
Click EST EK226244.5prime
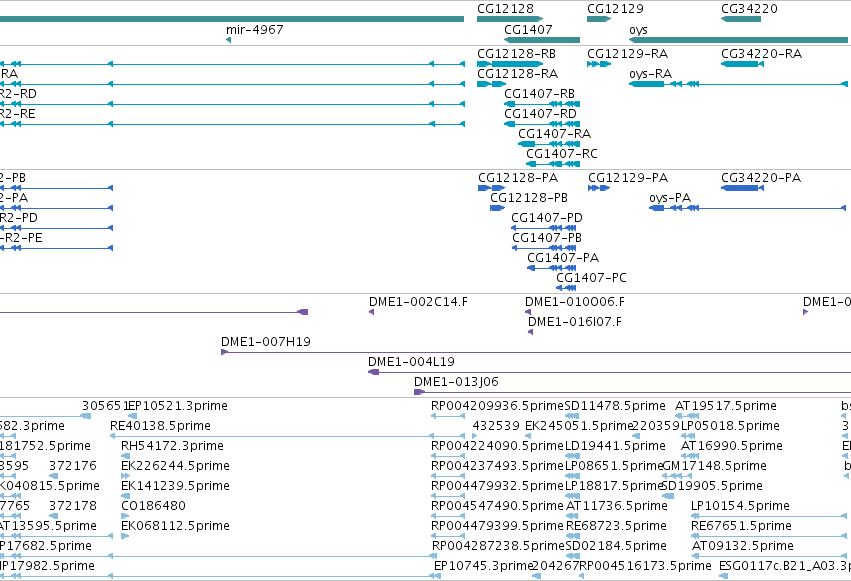125,476
